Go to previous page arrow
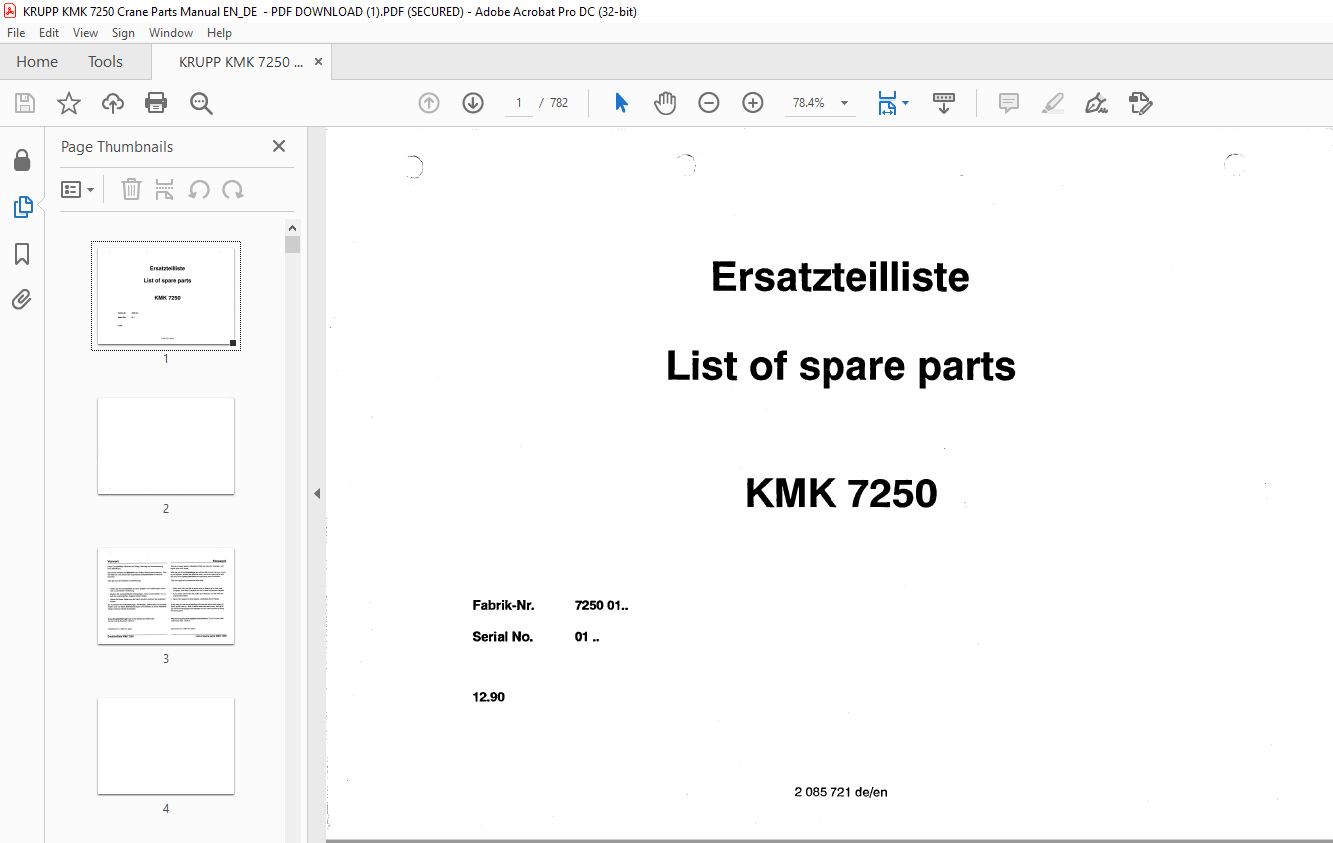Image resolution: width=1333 pixels, height=843 pixels. click(429, 103)
